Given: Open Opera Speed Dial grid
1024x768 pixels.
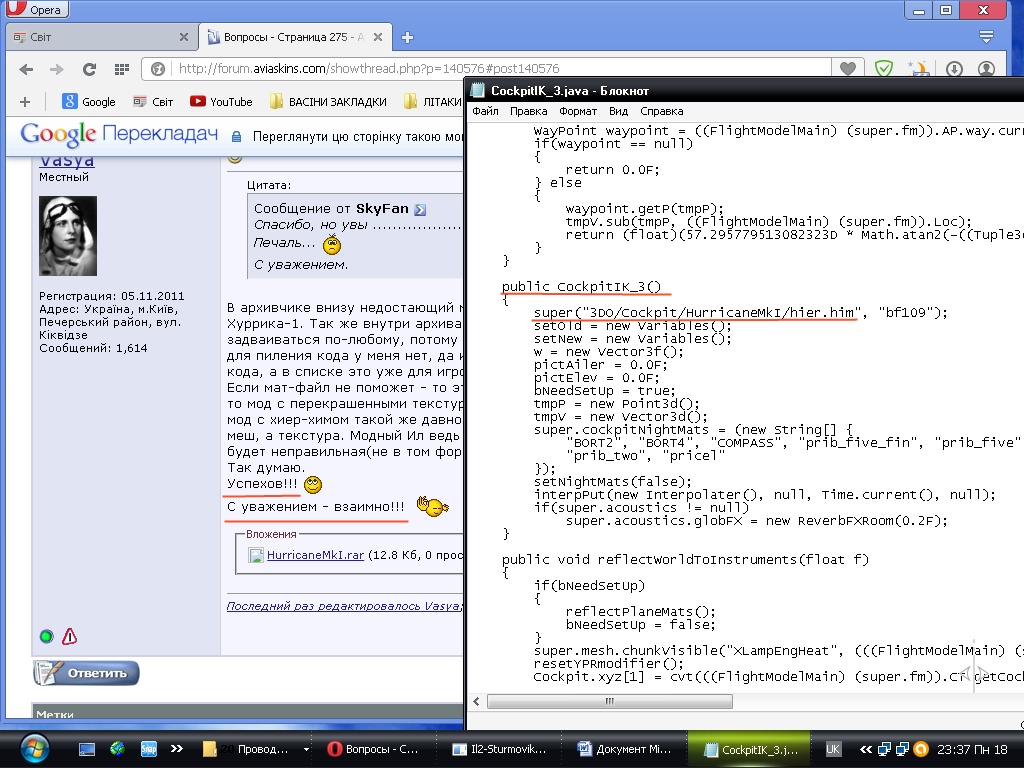Looking at the screenshot, I should point(120,69).
